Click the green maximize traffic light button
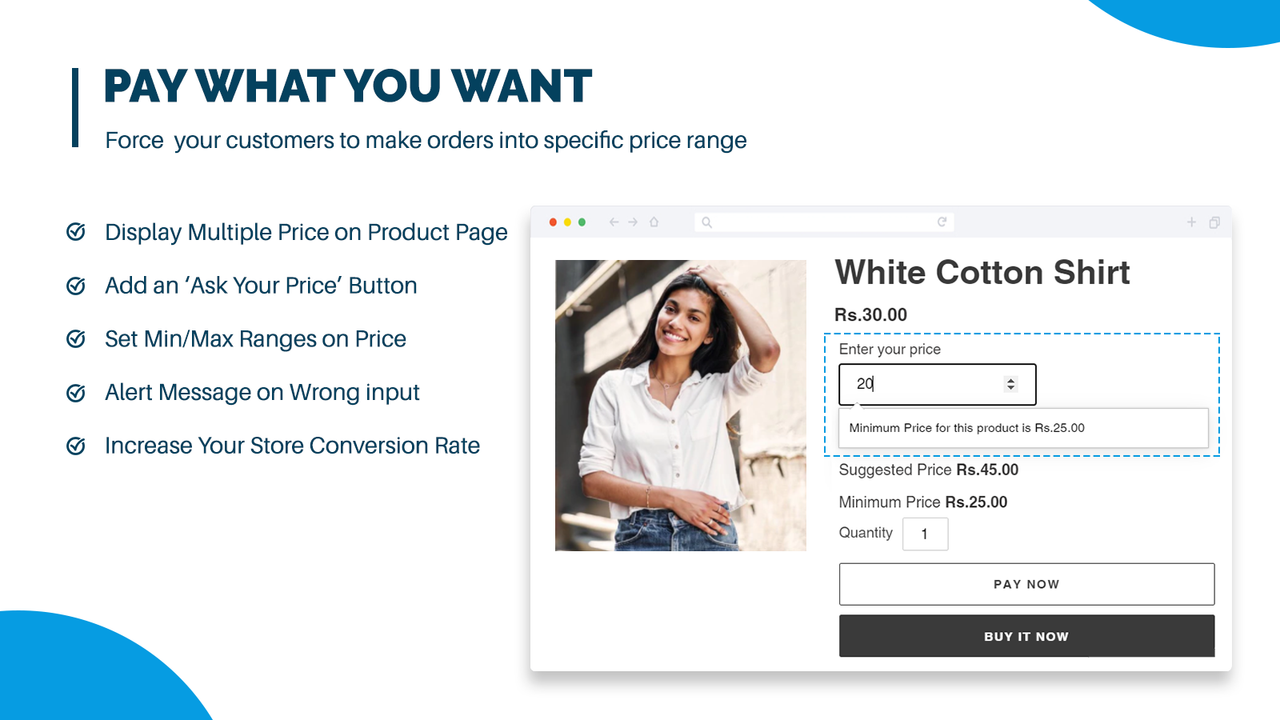The height and width of the screenshot is (720, 1280). 582,222
